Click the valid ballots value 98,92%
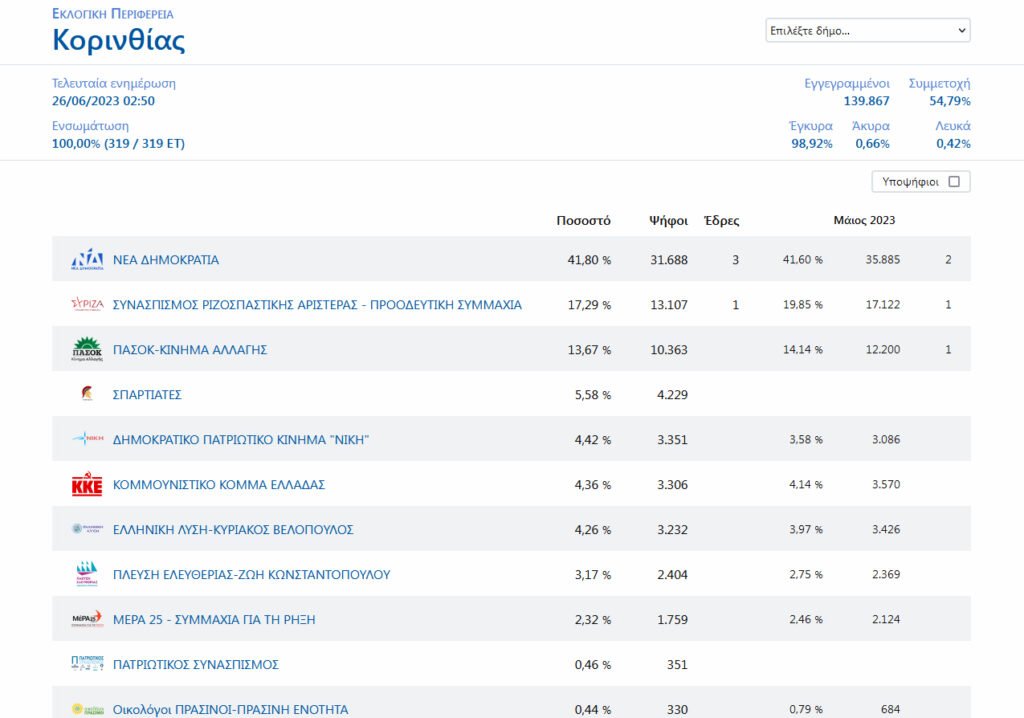Viewport: 1024px width, 718px height. click(x=812, y=143)
